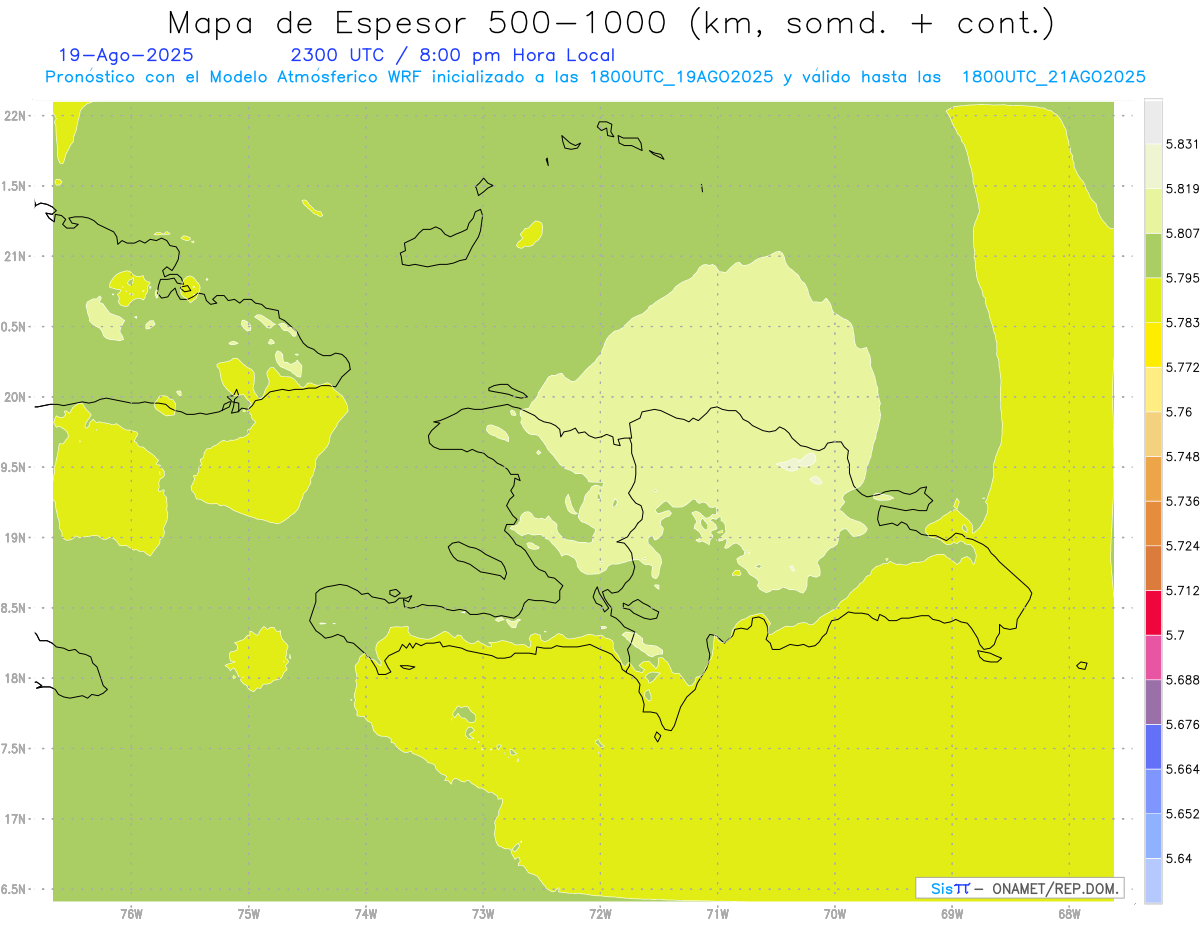Click the 0.5N latitude axis label
The image size is (1200, 927).
click(14, 327)
